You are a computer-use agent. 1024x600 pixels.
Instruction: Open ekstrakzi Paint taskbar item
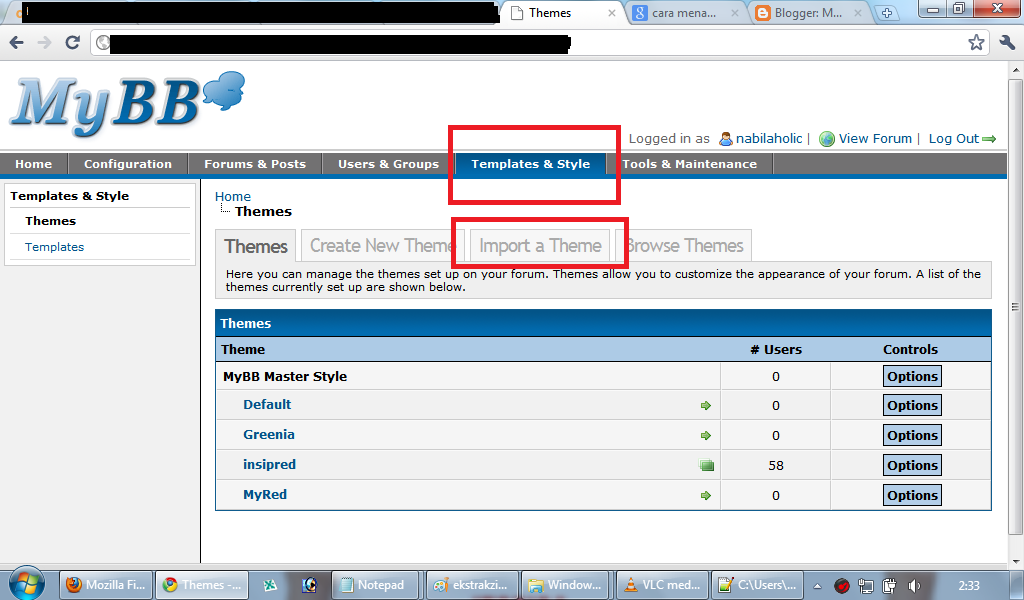(x=472, y=585)
